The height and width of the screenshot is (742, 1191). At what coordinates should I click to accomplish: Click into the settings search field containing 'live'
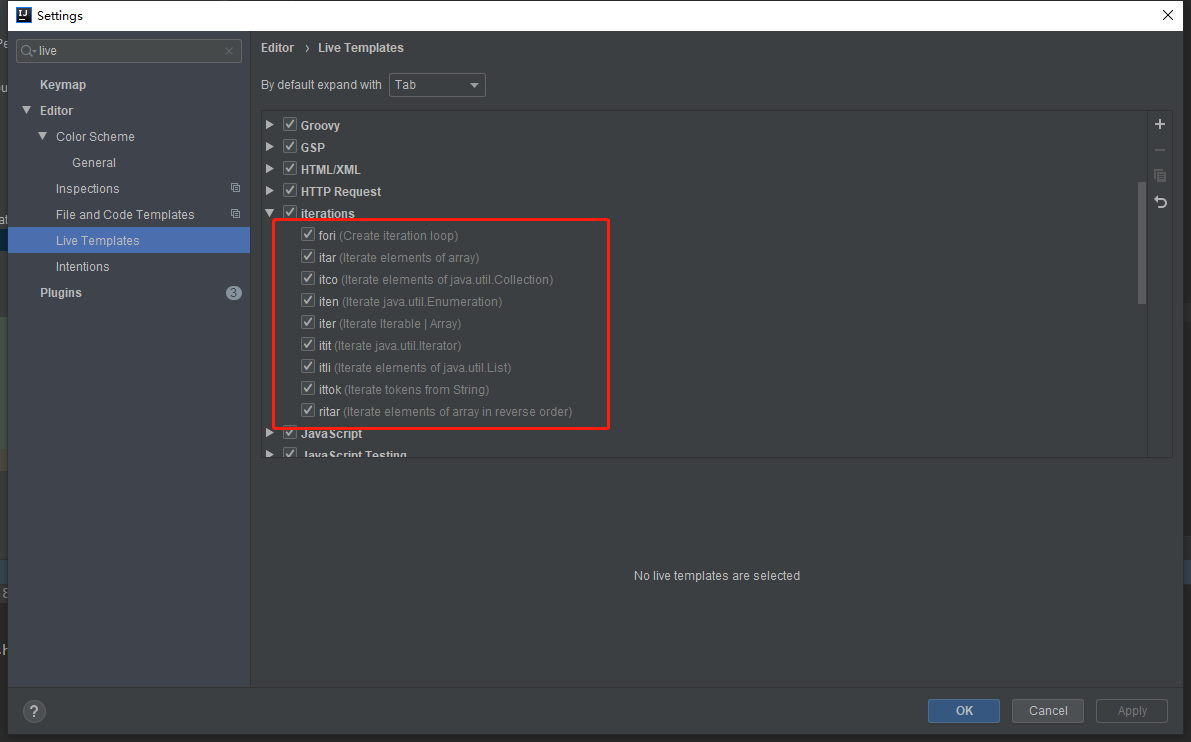(x=129, y=51)
